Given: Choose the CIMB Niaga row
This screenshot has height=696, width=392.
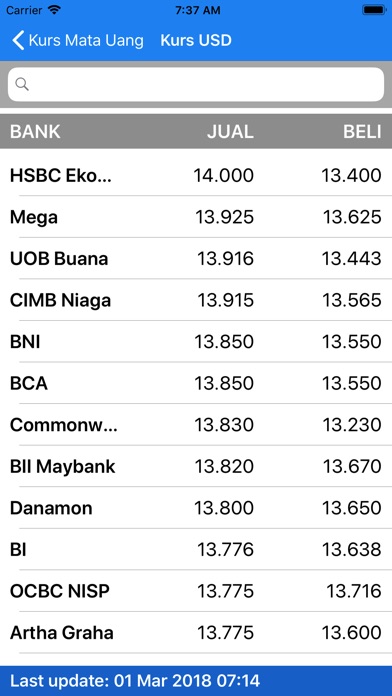Looking at the screenshot, I should [x=196, y=300].
